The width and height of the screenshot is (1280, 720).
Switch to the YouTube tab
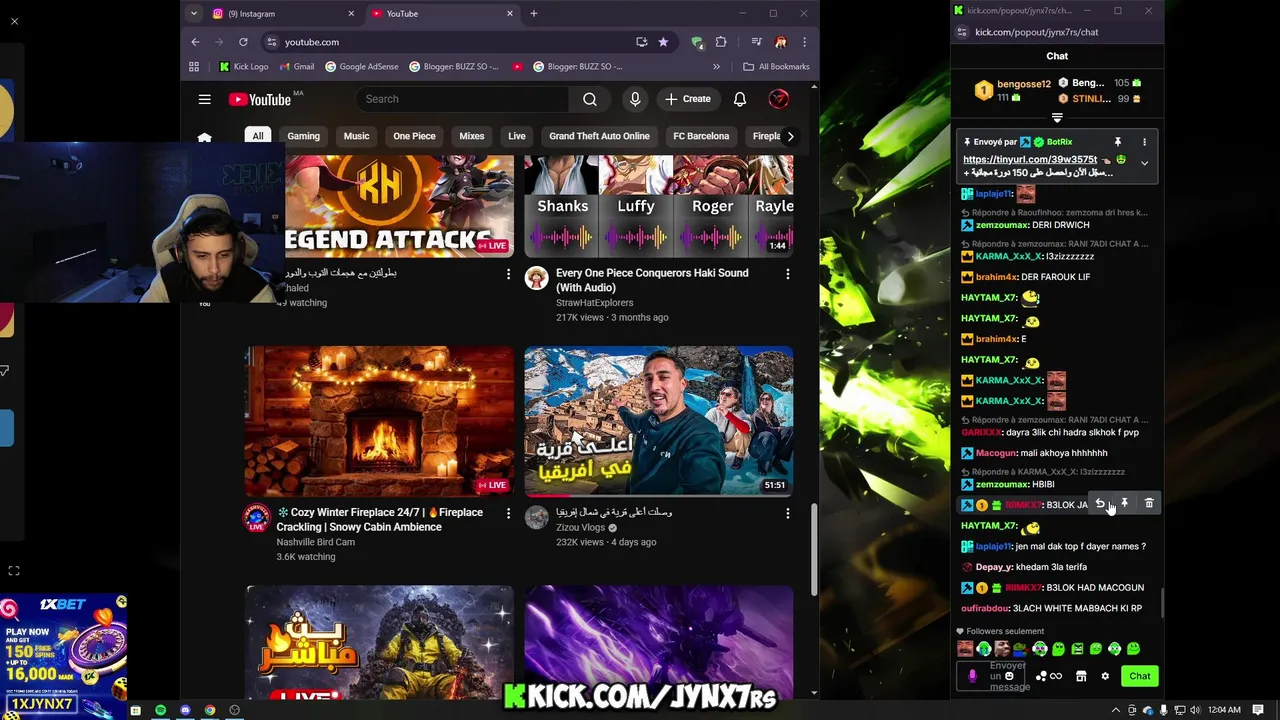click(x=441, y=14)
